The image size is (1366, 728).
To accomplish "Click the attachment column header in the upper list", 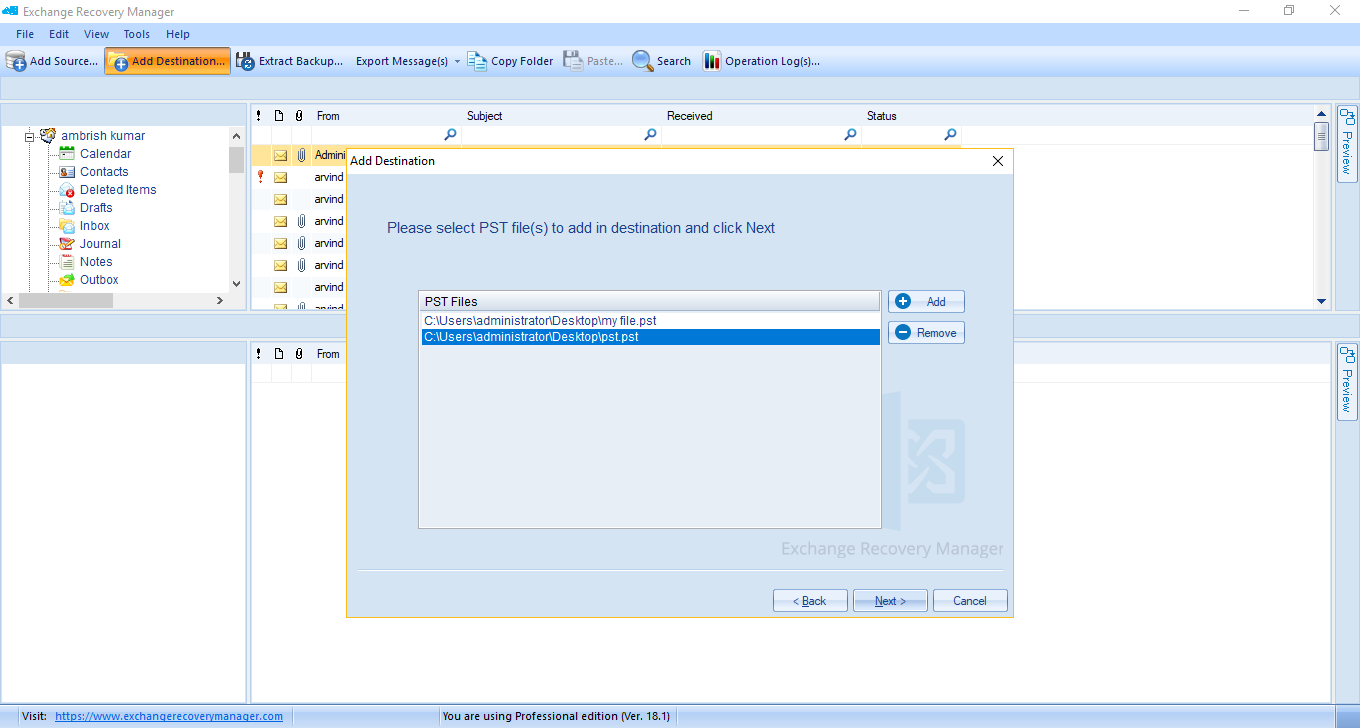I will click(x=299, y=116).
